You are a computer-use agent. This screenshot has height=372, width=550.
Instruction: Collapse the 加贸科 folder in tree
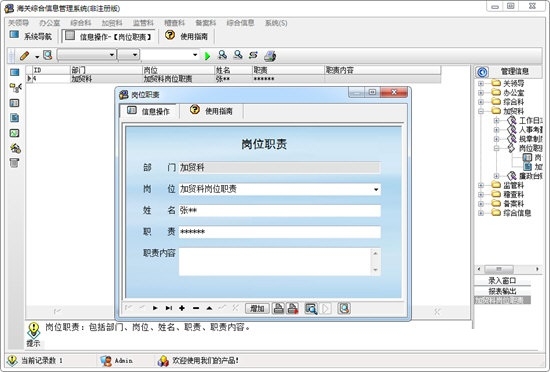coord(481,111)
